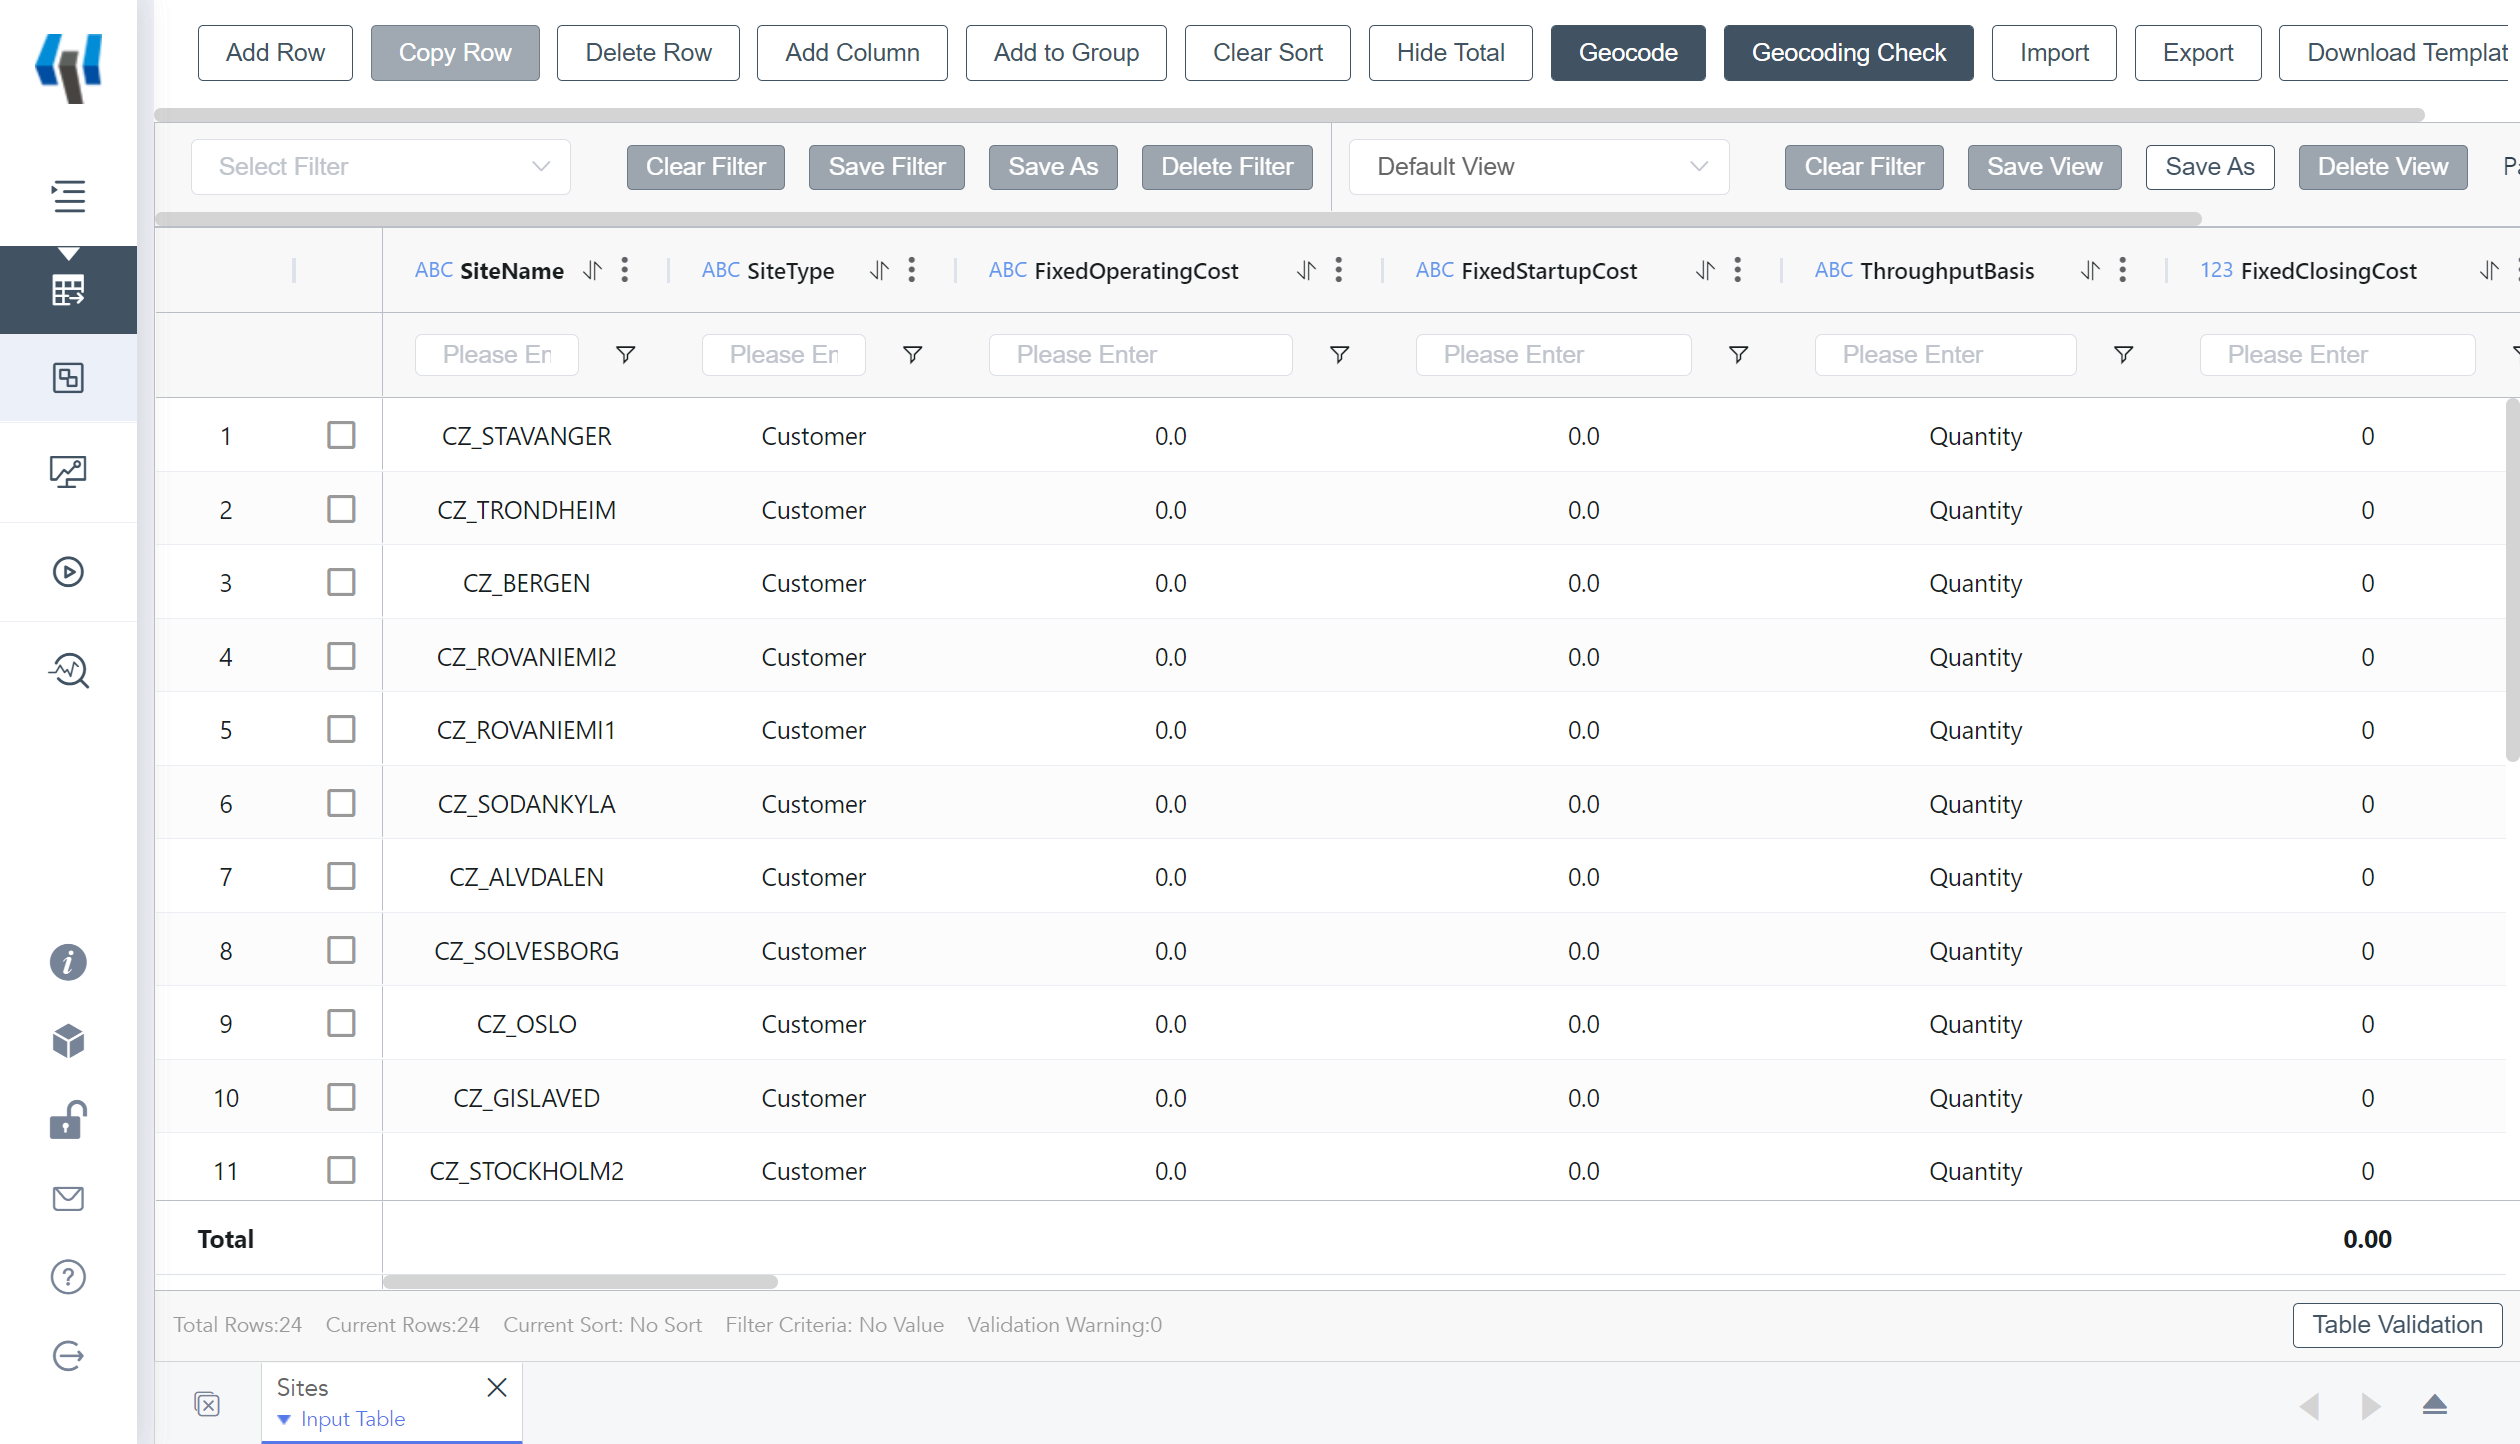
Task: Open ThroughputBasis column options menu
Action: click(x=2123, y=270)
